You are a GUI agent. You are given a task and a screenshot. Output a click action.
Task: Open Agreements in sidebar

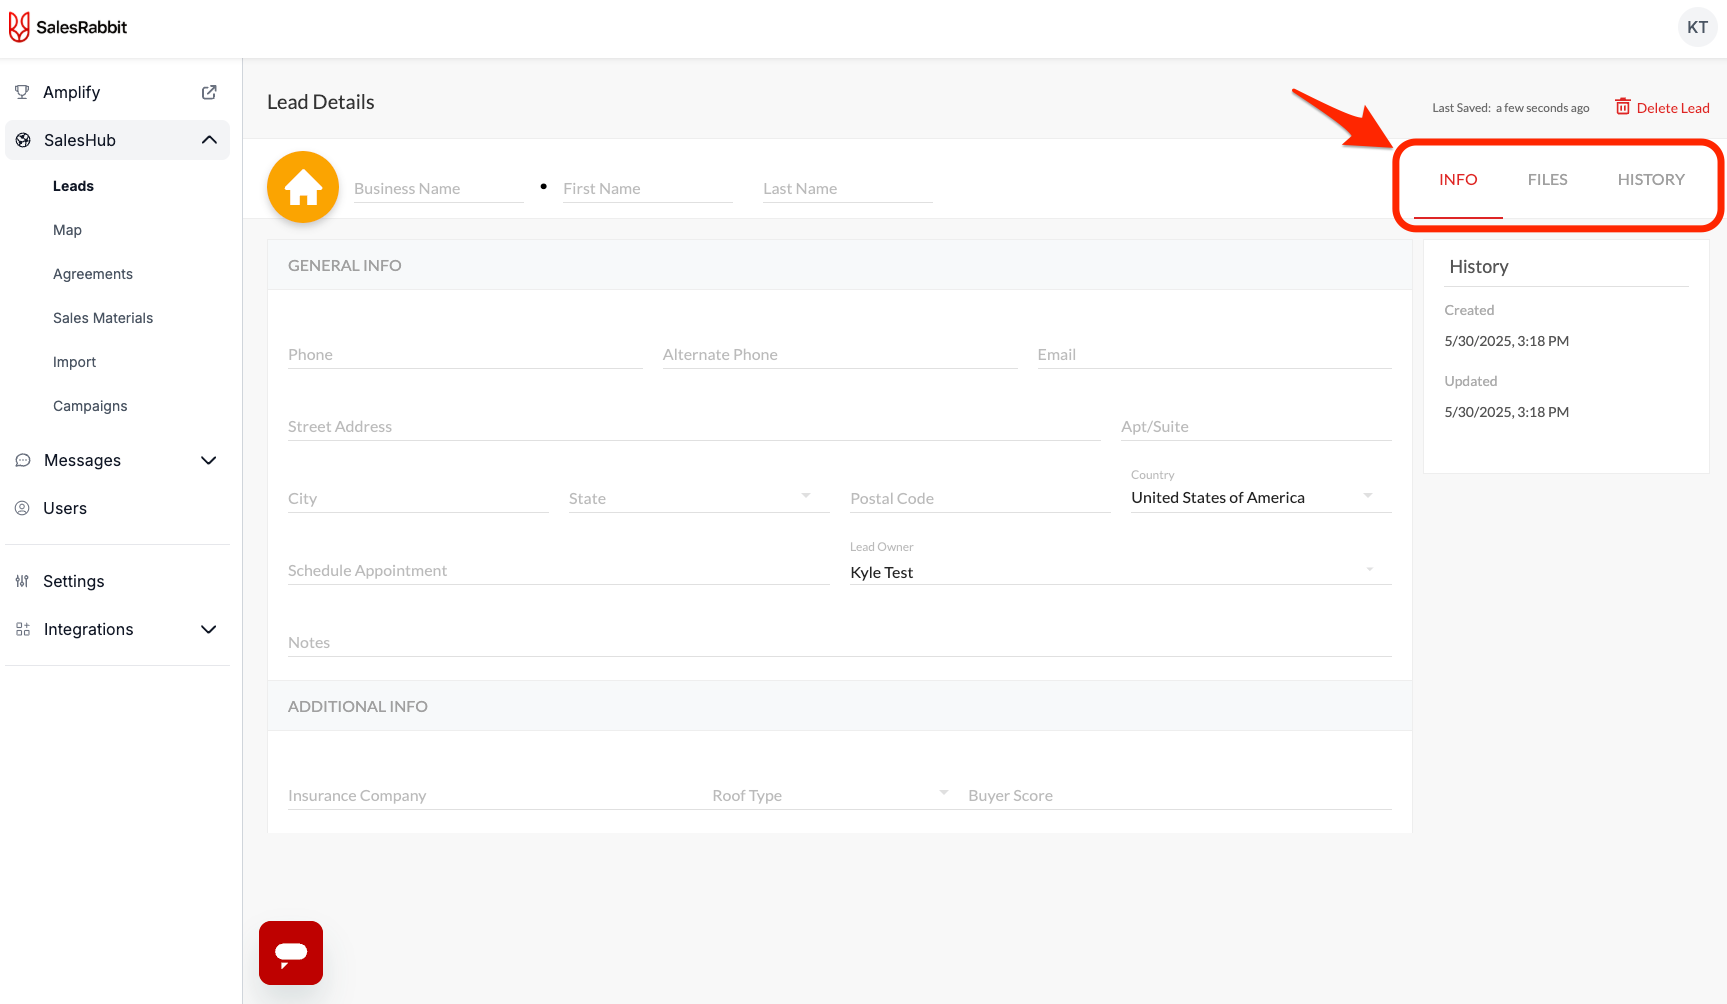pos(93,274)
